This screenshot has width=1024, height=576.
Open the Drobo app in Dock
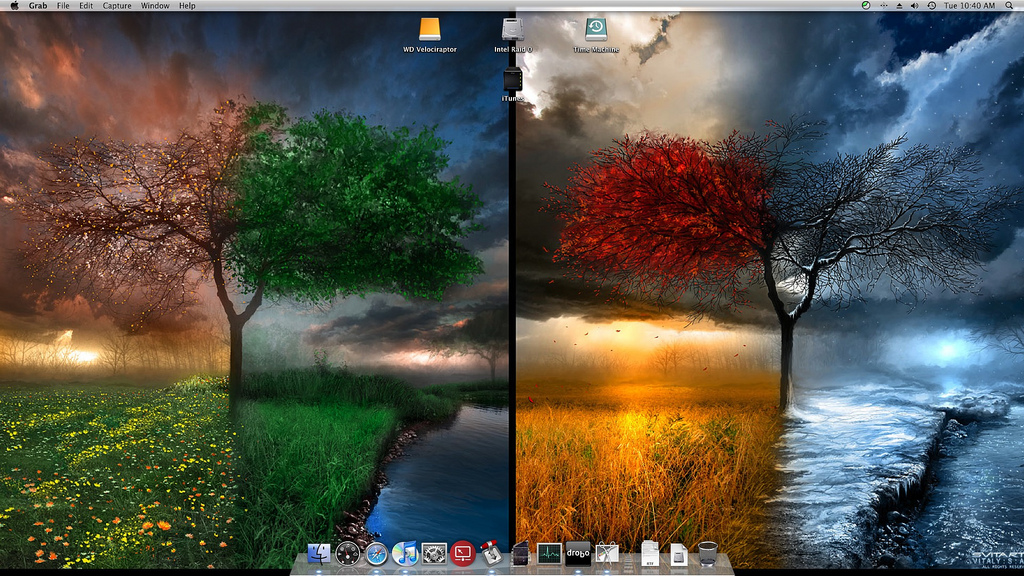[578, 554]
